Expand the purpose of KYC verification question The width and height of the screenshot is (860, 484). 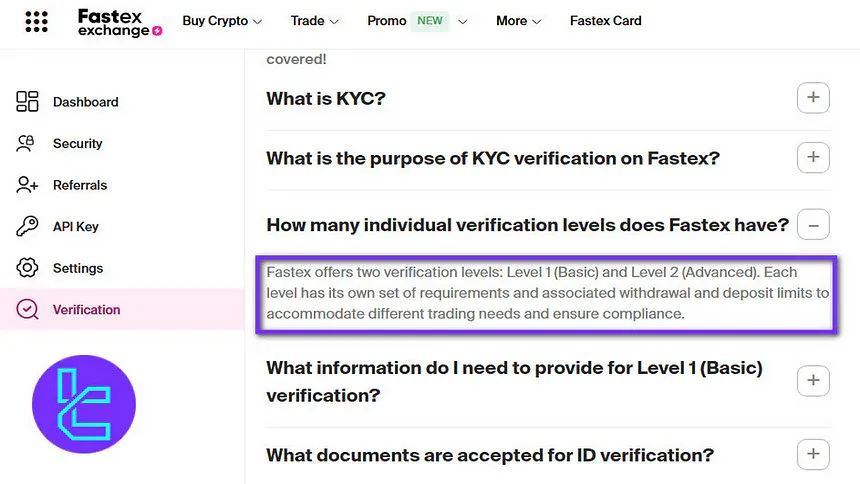(x=813, y=158)
